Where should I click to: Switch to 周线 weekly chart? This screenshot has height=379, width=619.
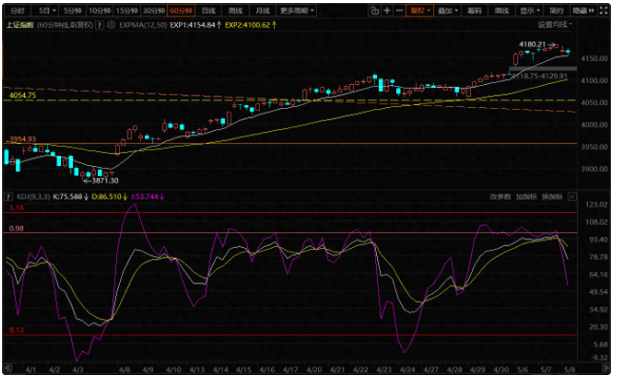pyautogui.click(x=236, y=11)
